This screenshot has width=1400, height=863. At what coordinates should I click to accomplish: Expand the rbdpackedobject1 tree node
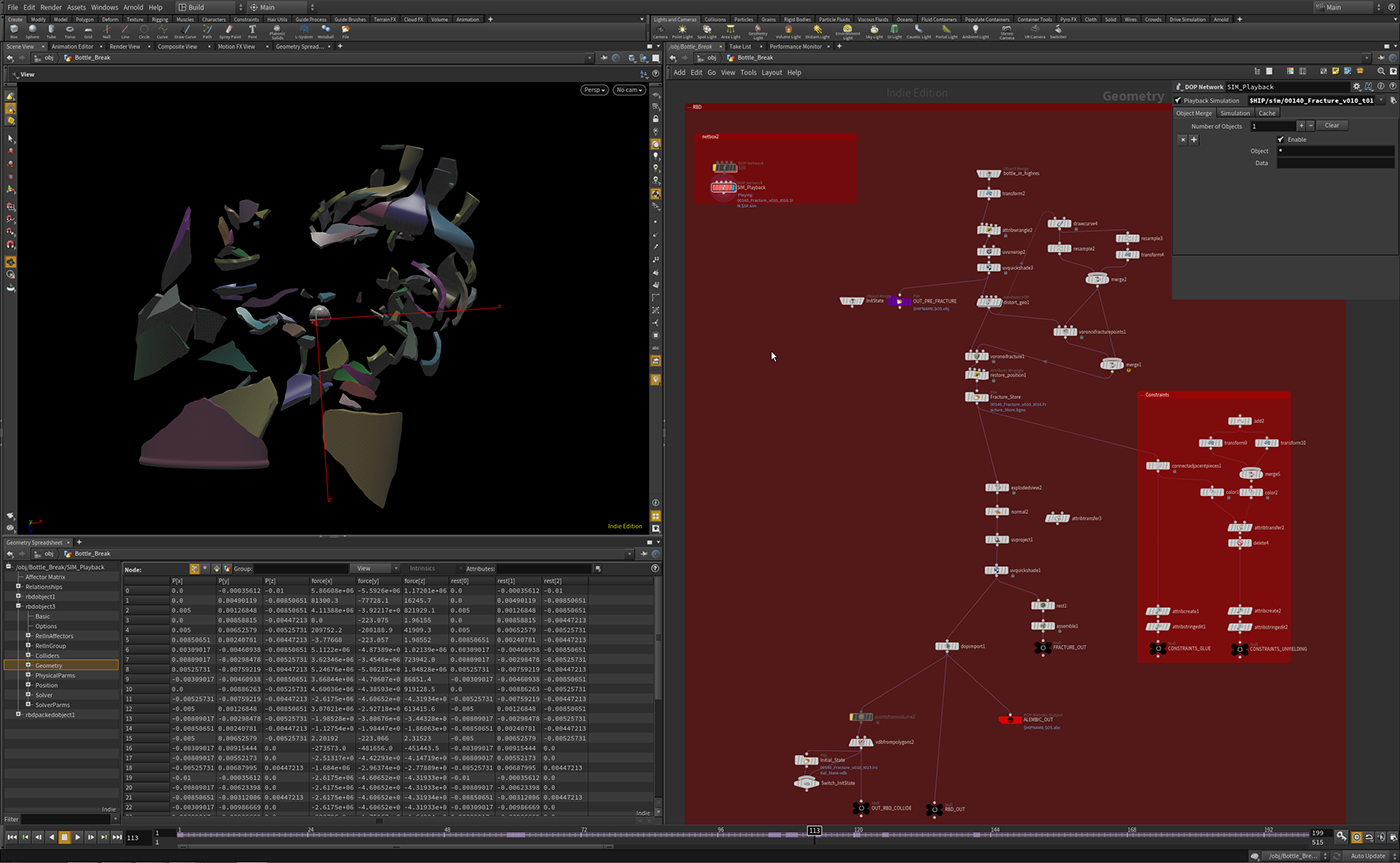(x=18, y=714)
